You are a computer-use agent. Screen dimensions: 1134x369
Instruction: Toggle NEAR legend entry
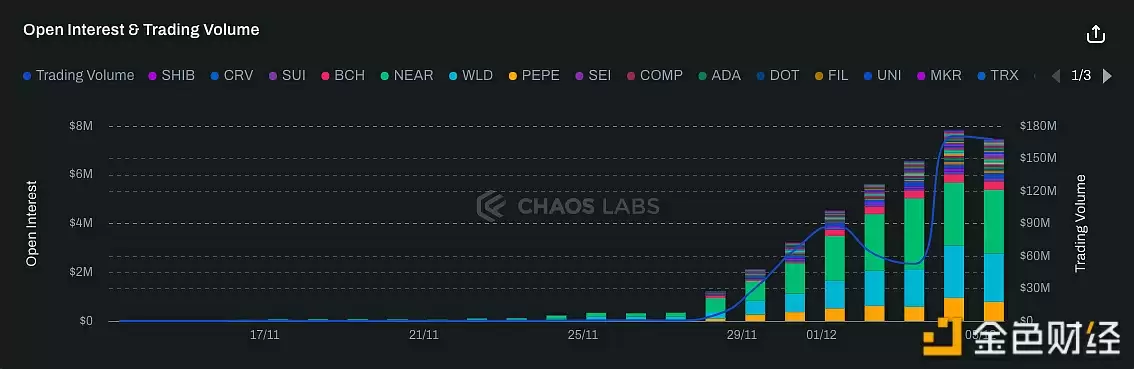[406, 75]
